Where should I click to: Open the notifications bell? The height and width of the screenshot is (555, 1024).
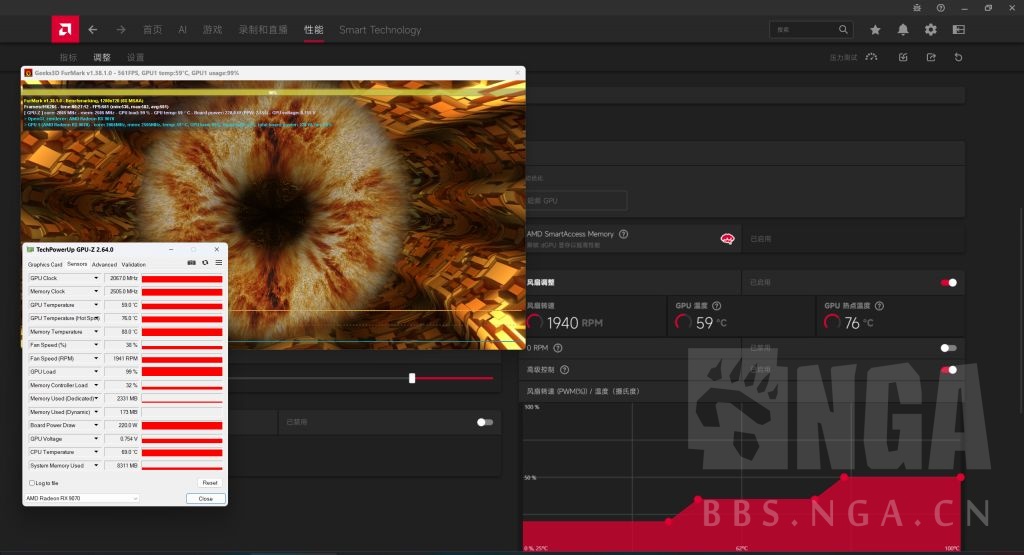coord(903,30)
